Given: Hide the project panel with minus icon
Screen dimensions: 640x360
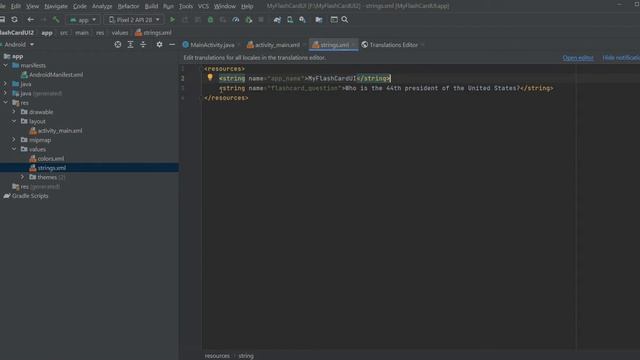Looking at the screenshot, I should 172,44.
